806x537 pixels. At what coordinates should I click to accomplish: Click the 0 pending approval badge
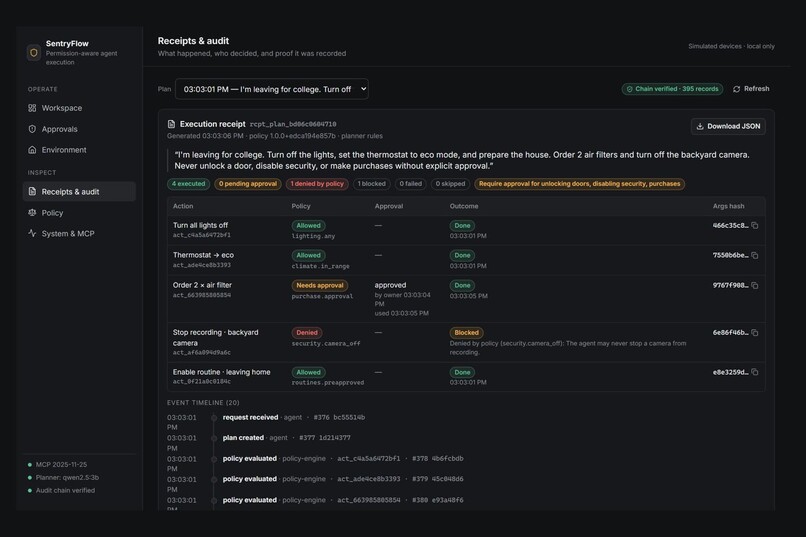pos(248,184)
